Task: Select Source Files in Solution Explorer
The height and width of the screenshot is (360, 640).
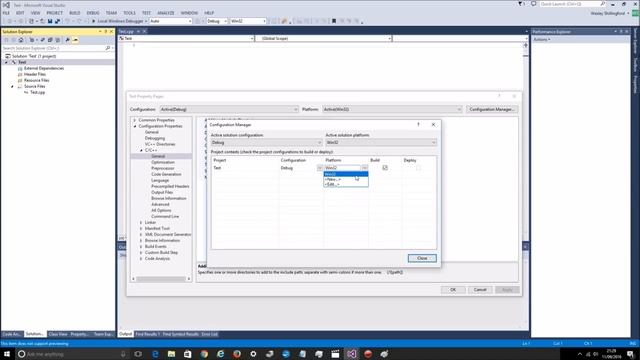Action: pos(34,87)
